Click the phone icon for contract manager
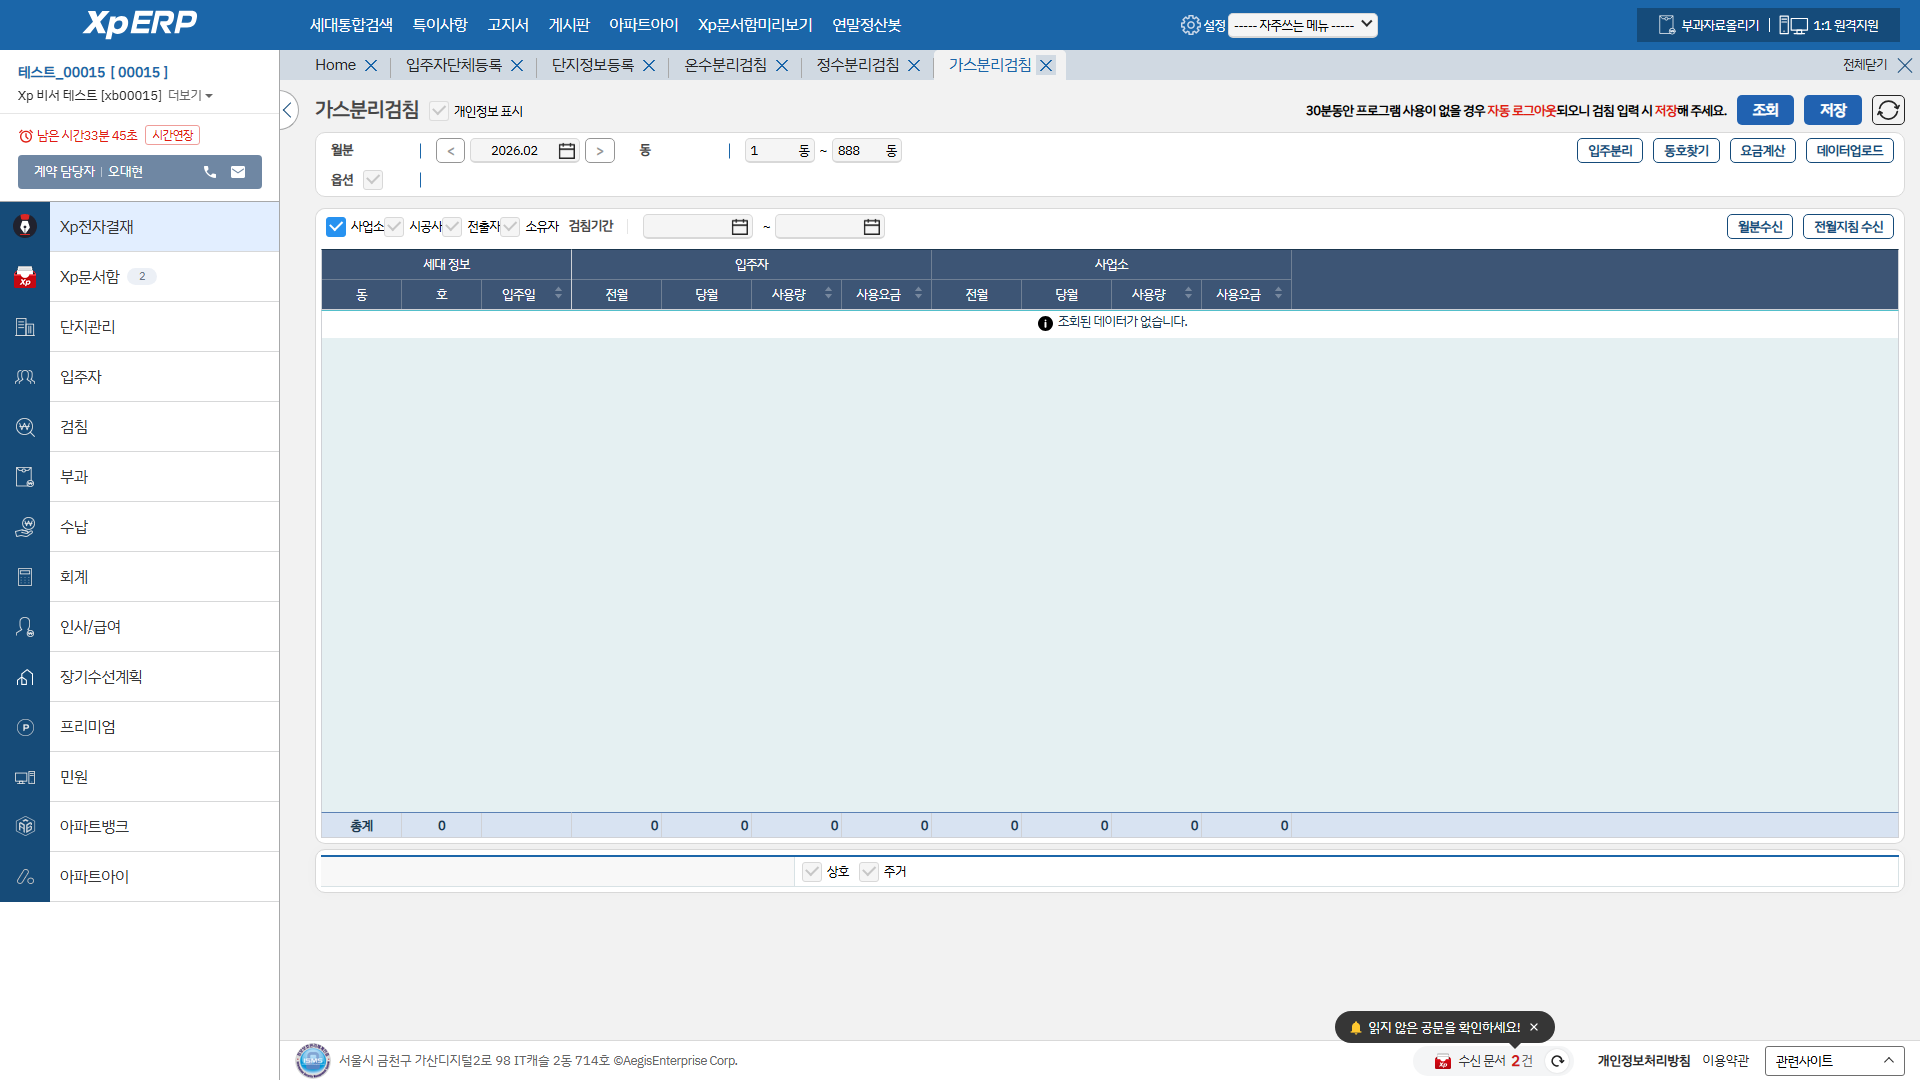Viewport: 1920px width, 1080px height. coord(210,172)
